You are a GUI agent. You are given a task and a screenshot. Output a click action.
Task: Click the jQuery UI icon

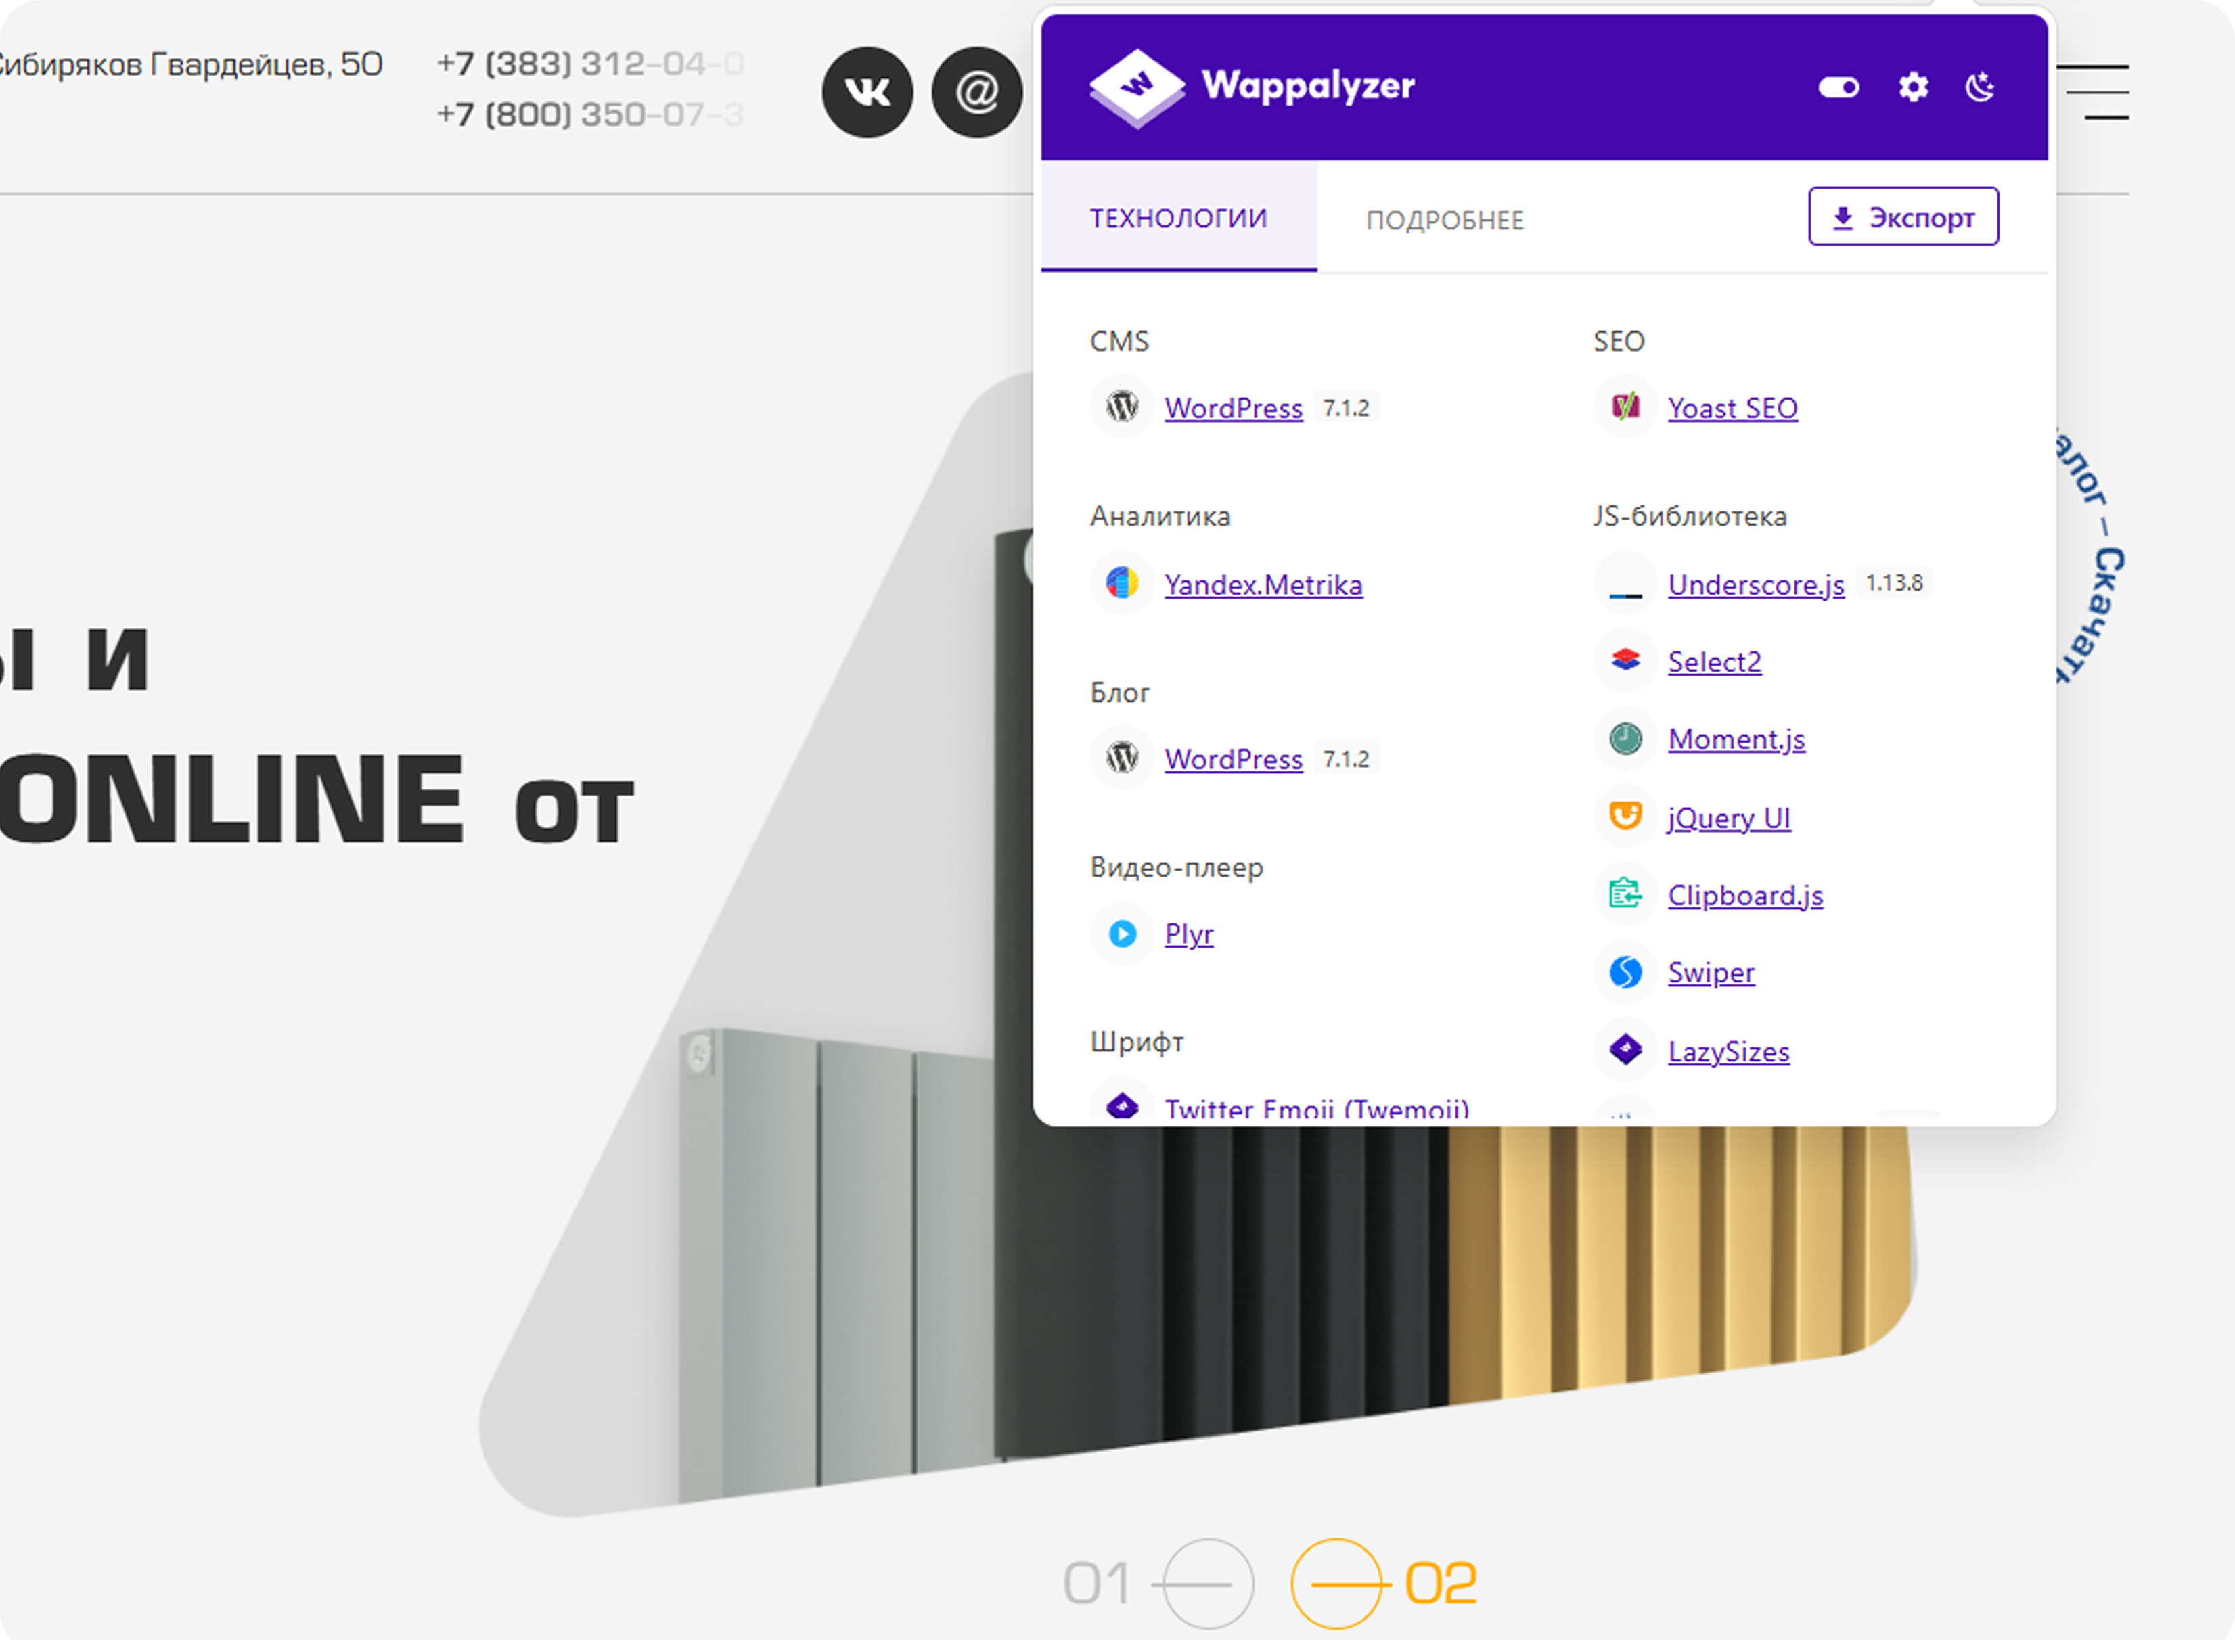[x=1625, y=816]
